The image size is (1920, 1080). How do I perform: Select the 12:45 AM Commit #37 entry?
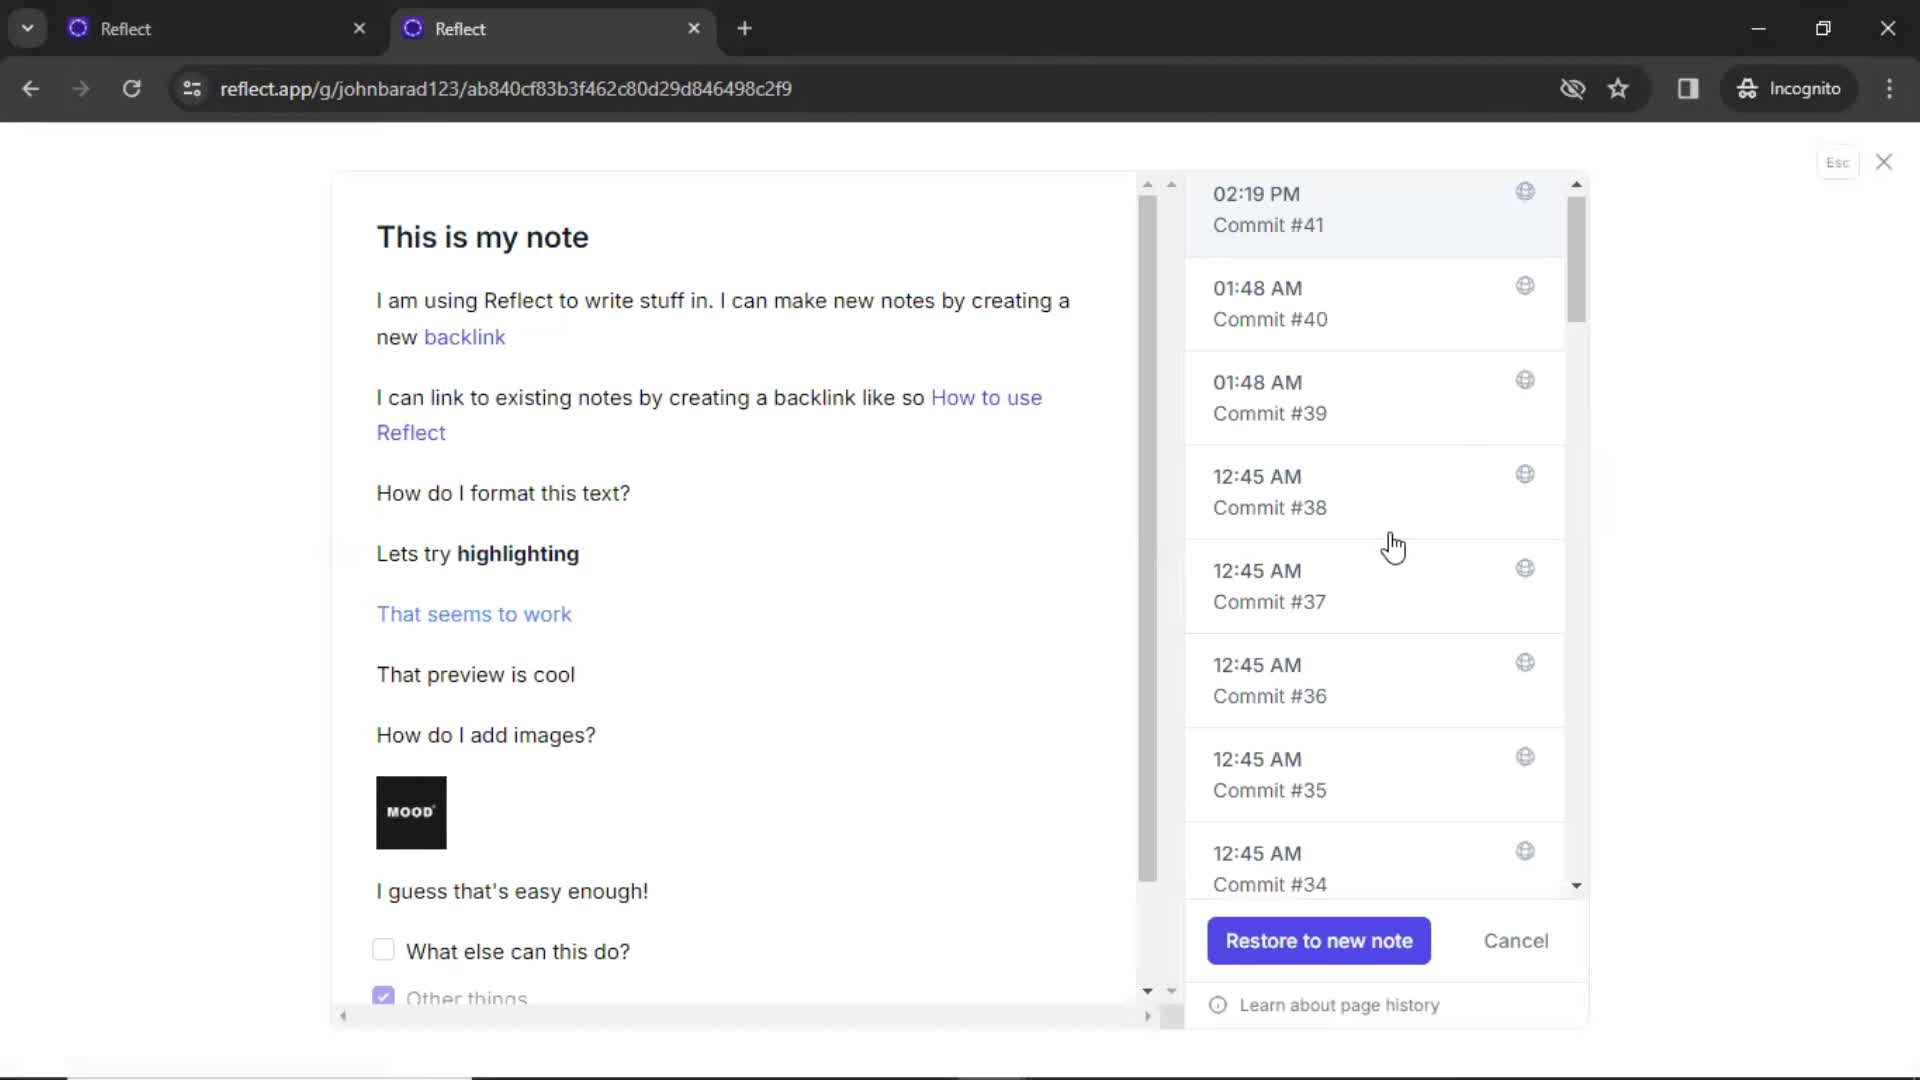[1375, 586]
